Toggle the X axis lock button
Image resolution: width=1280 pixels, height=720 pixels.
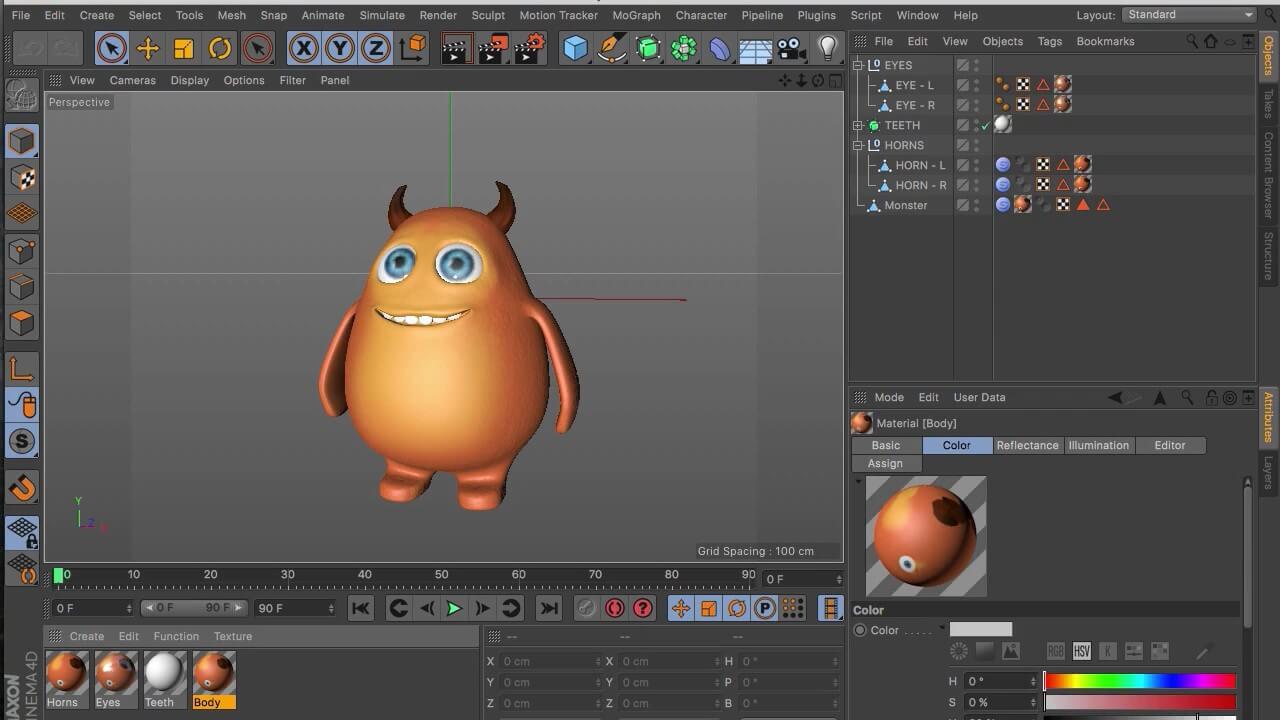coord(303,47)
